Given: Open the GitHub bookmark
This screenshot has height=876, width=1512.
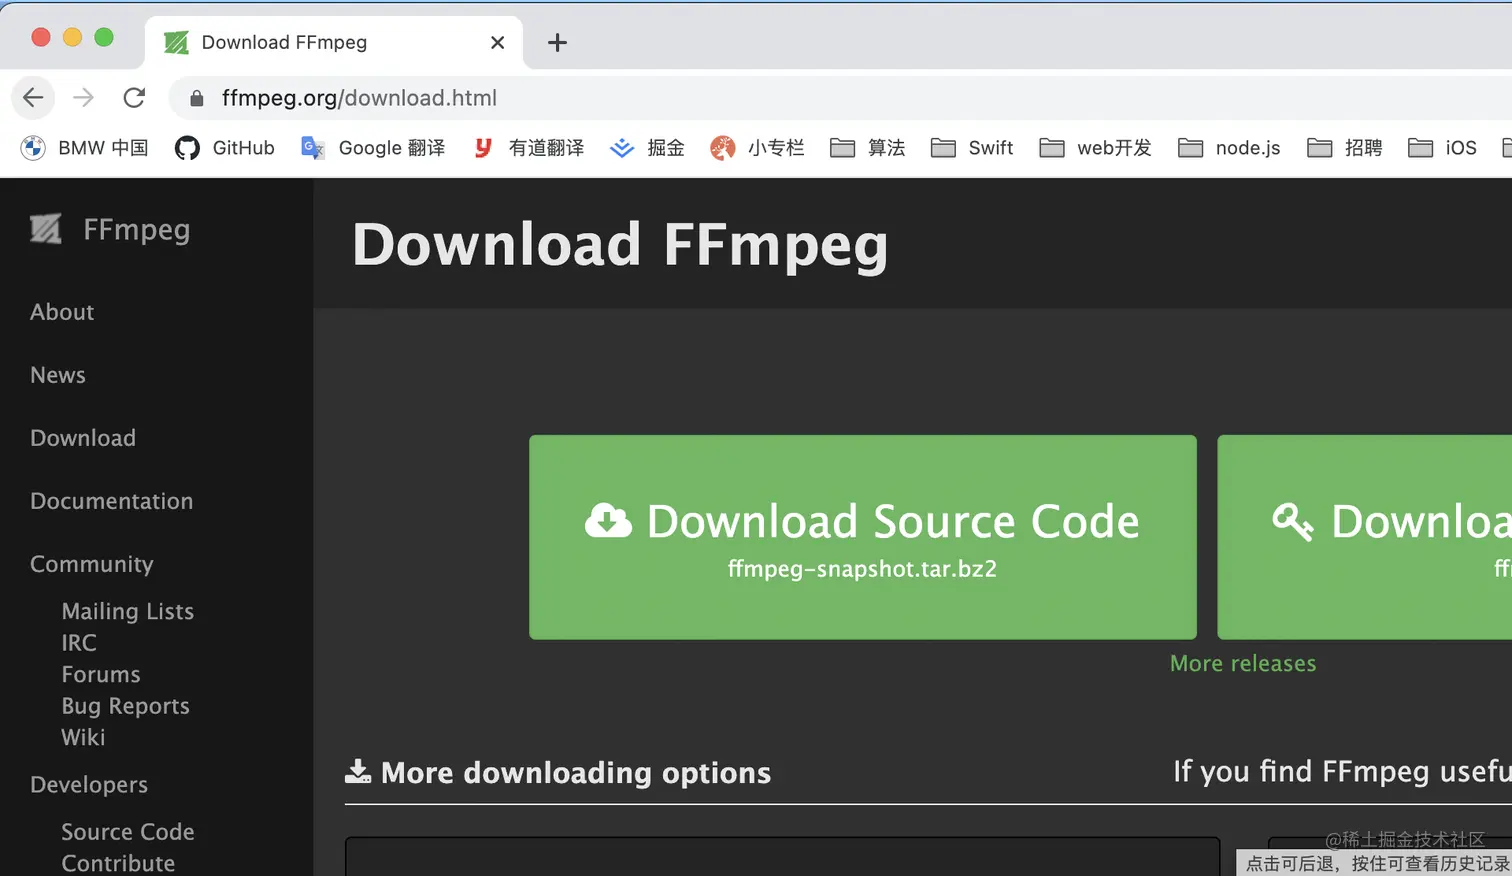Looking at the screenshot, I should click(x=225, y=148).
